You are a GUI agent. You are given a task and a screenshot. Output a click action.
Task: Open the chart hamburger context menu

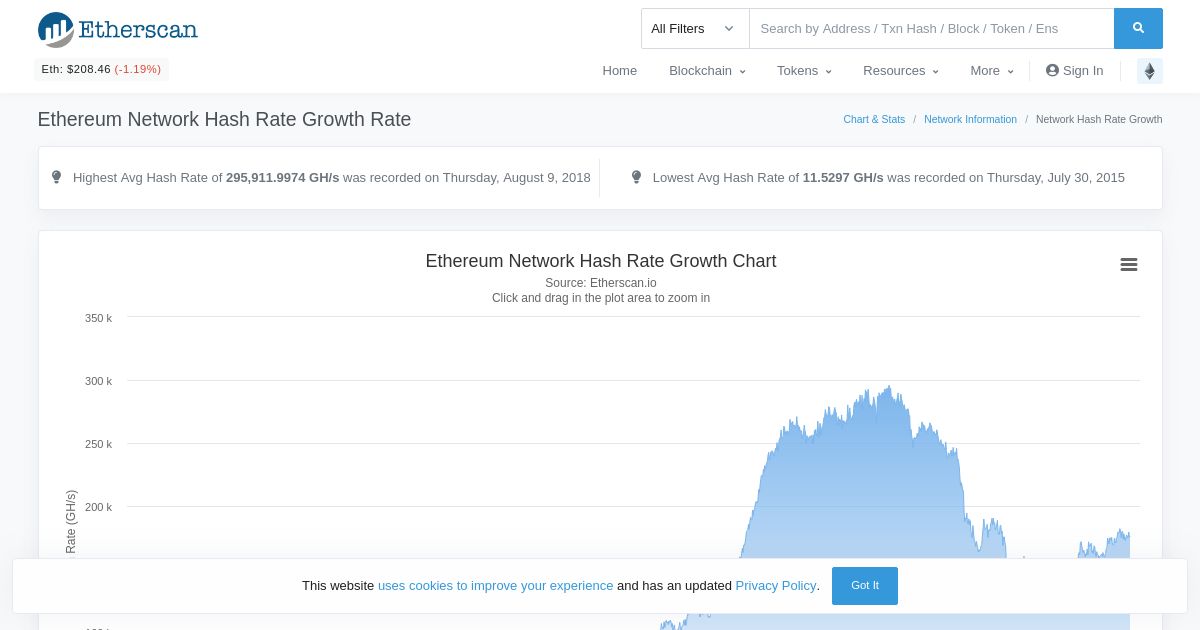coord(1129,265)
